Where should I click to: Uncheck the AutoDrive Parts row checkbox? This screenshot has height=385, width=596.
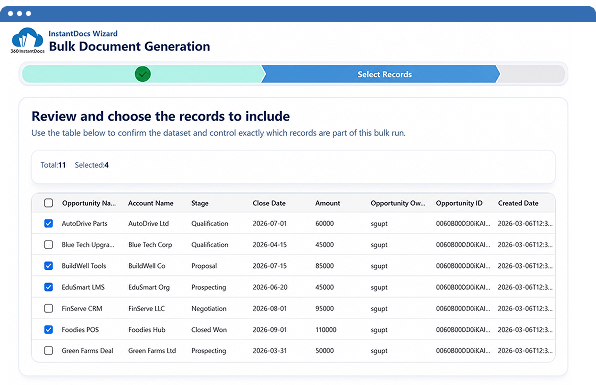tap(48, 223)
